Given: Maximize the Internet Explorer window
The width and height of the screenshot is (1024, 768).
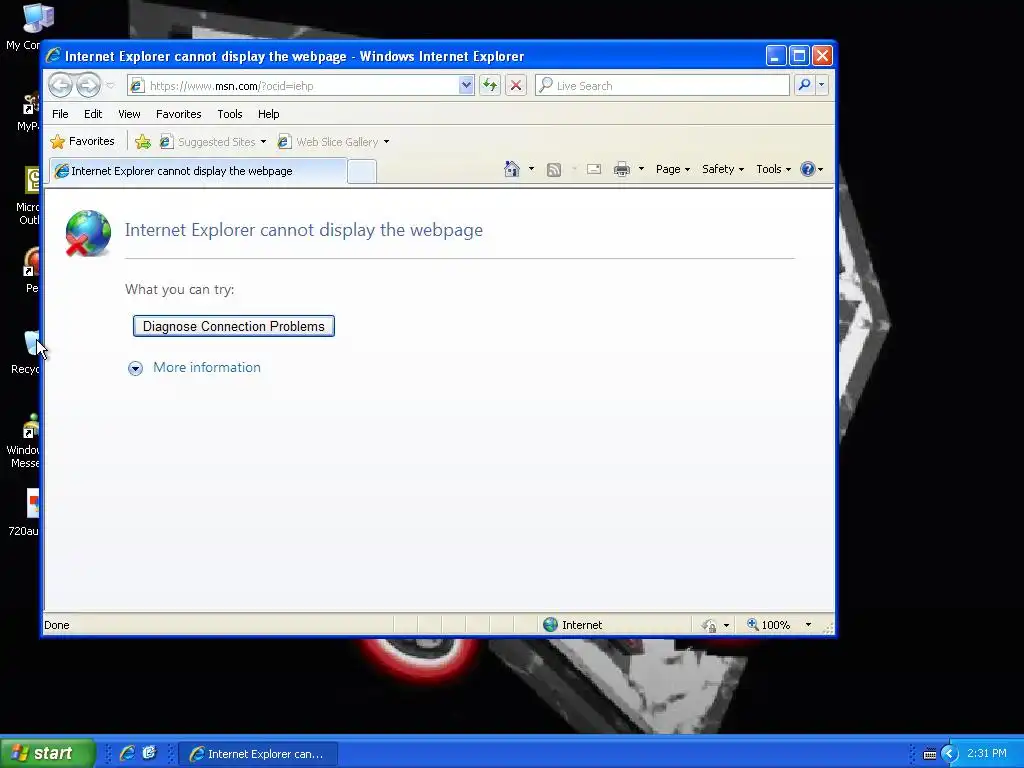Looking at the screenshot, I should [799, 56].
